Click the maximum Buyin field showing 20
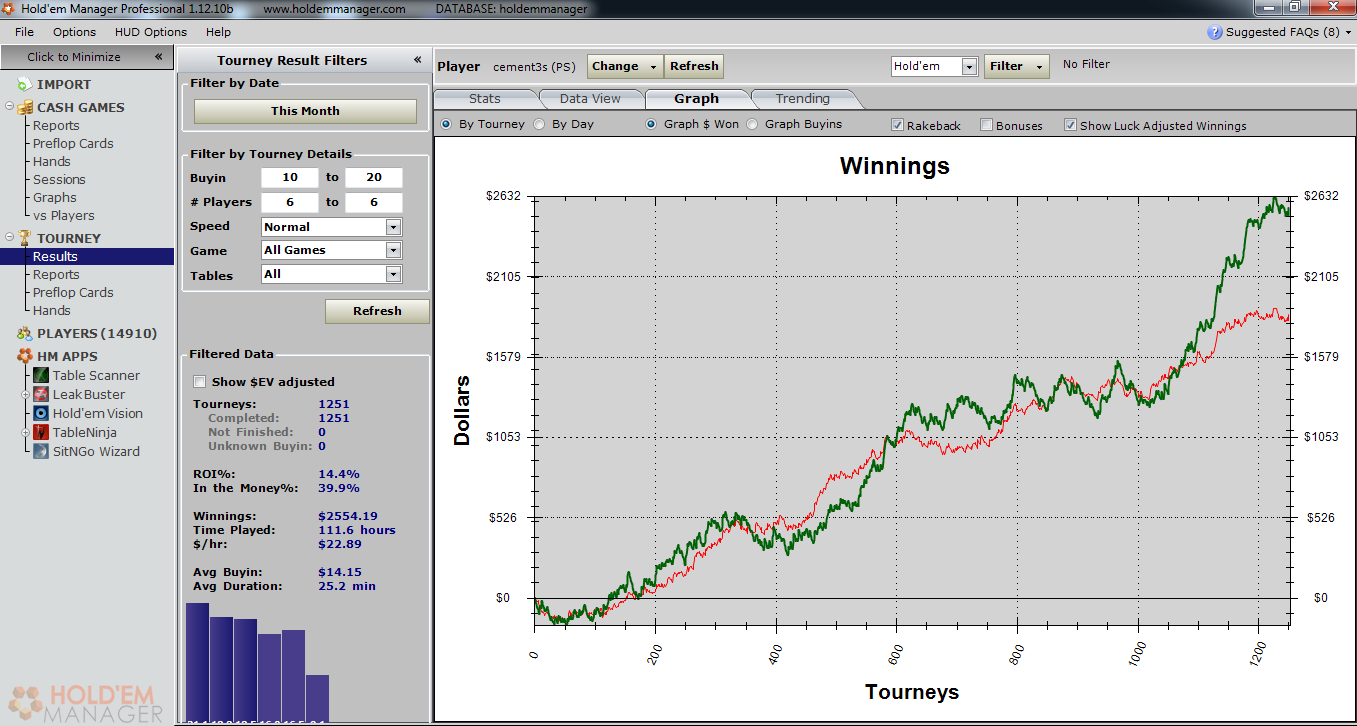 [x=374, y=178]
